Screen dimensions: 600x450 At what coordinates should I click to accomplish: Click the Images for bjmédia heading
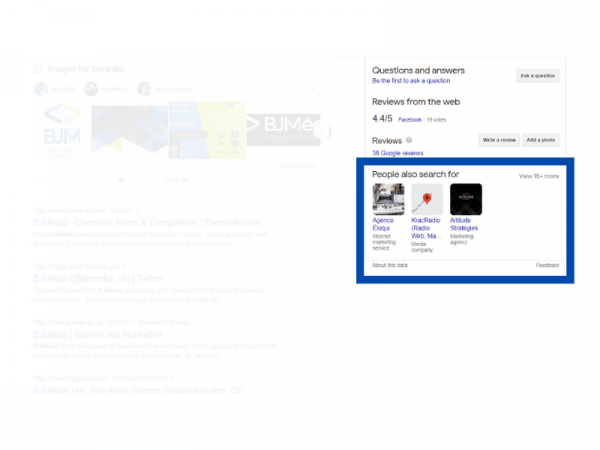tap(85, 69)
